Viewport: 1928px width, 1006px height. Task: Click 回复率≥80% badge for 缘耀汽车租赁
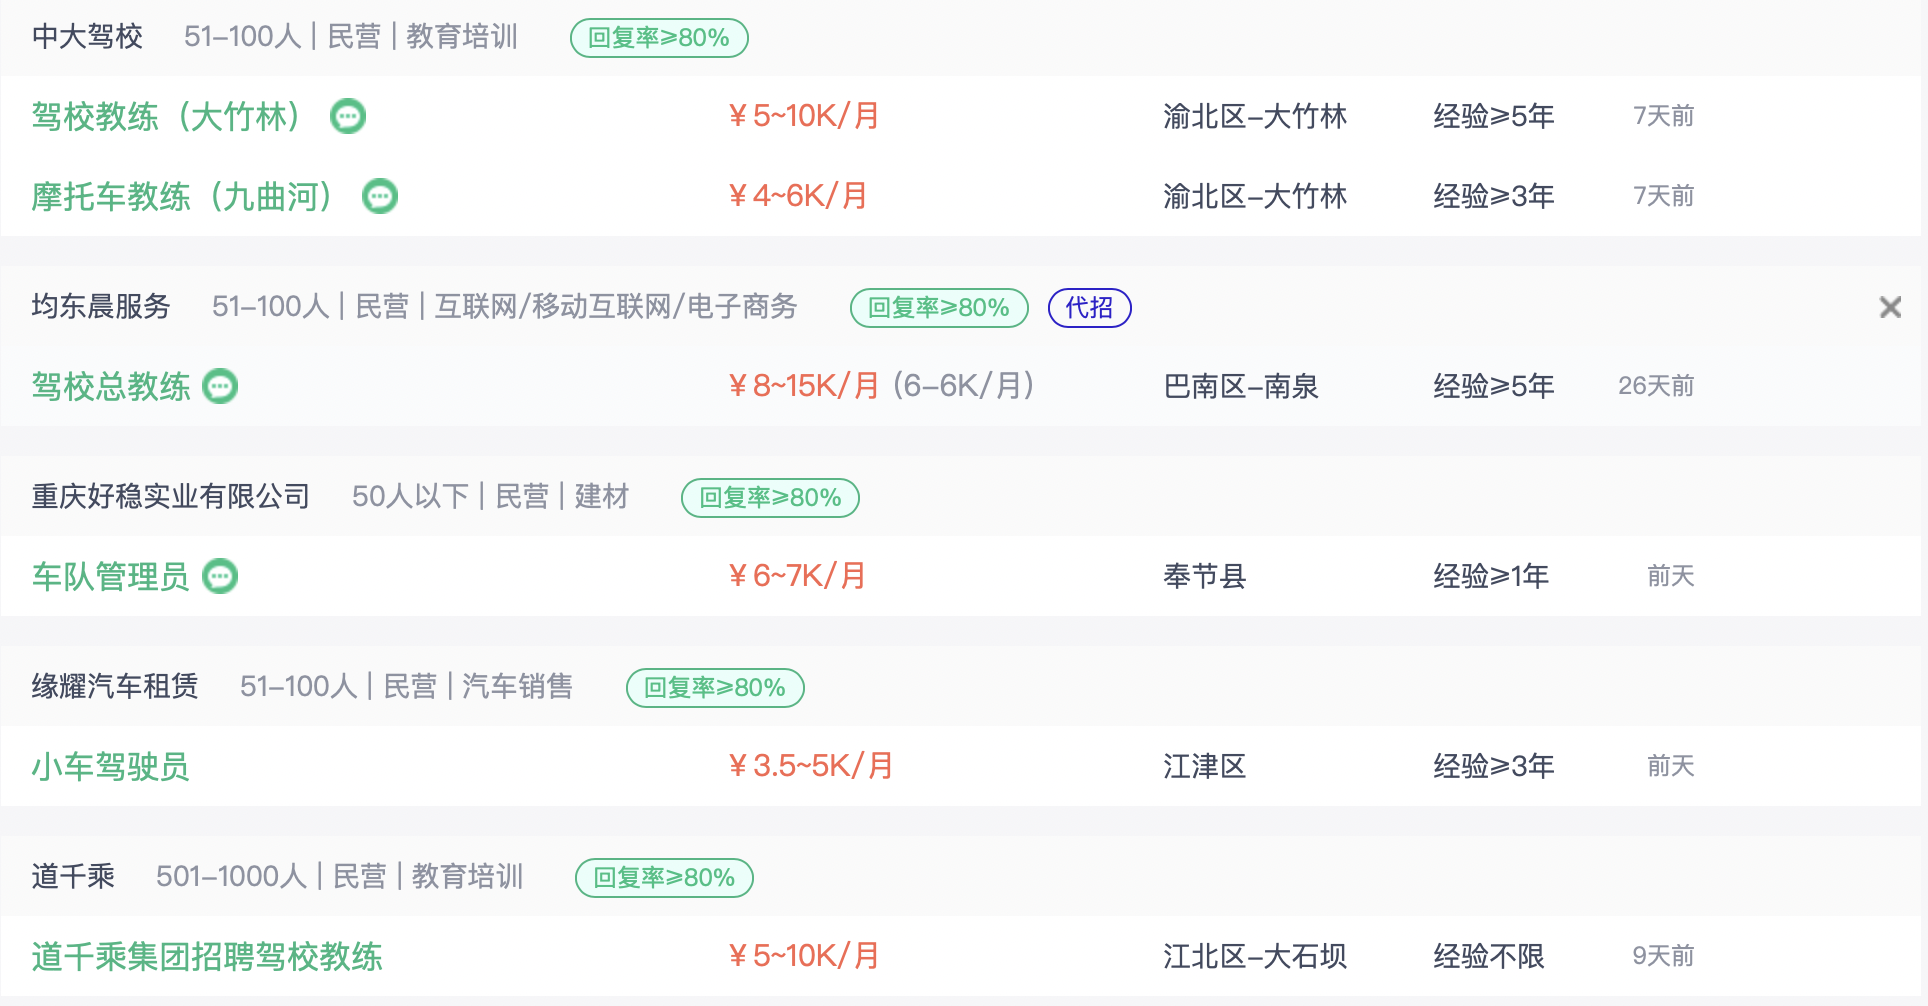click(x=715, y=688)
